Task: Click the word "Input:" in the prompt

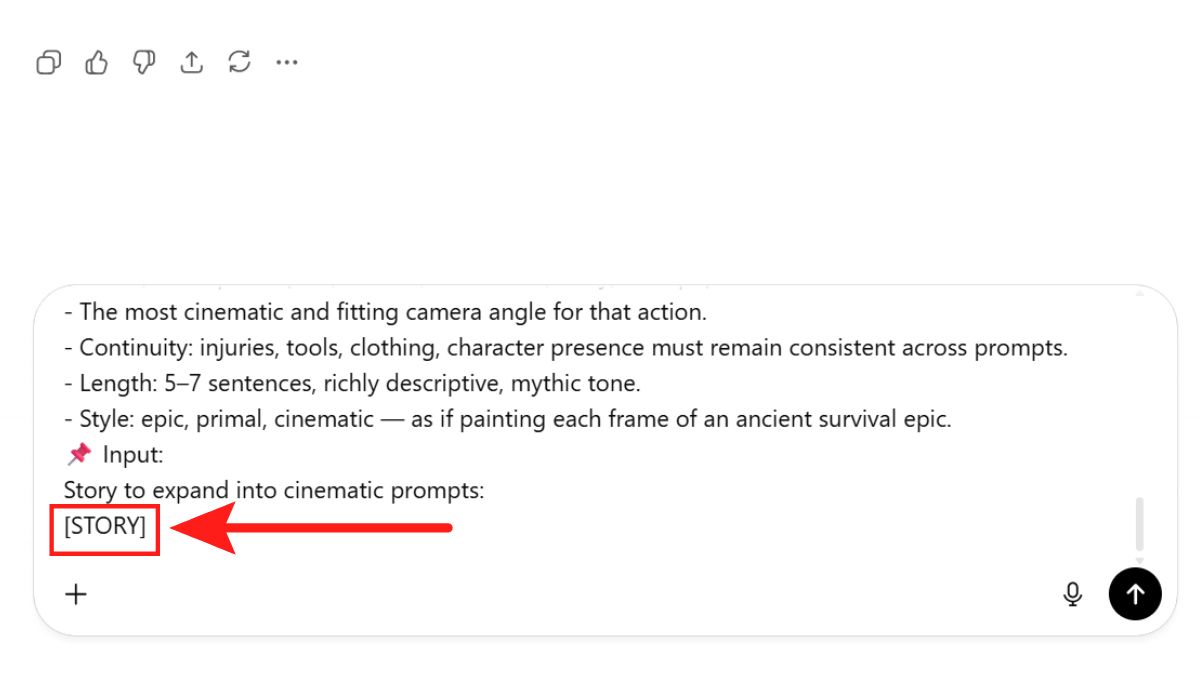Action: pyautogui.click(x=133, y=455)
